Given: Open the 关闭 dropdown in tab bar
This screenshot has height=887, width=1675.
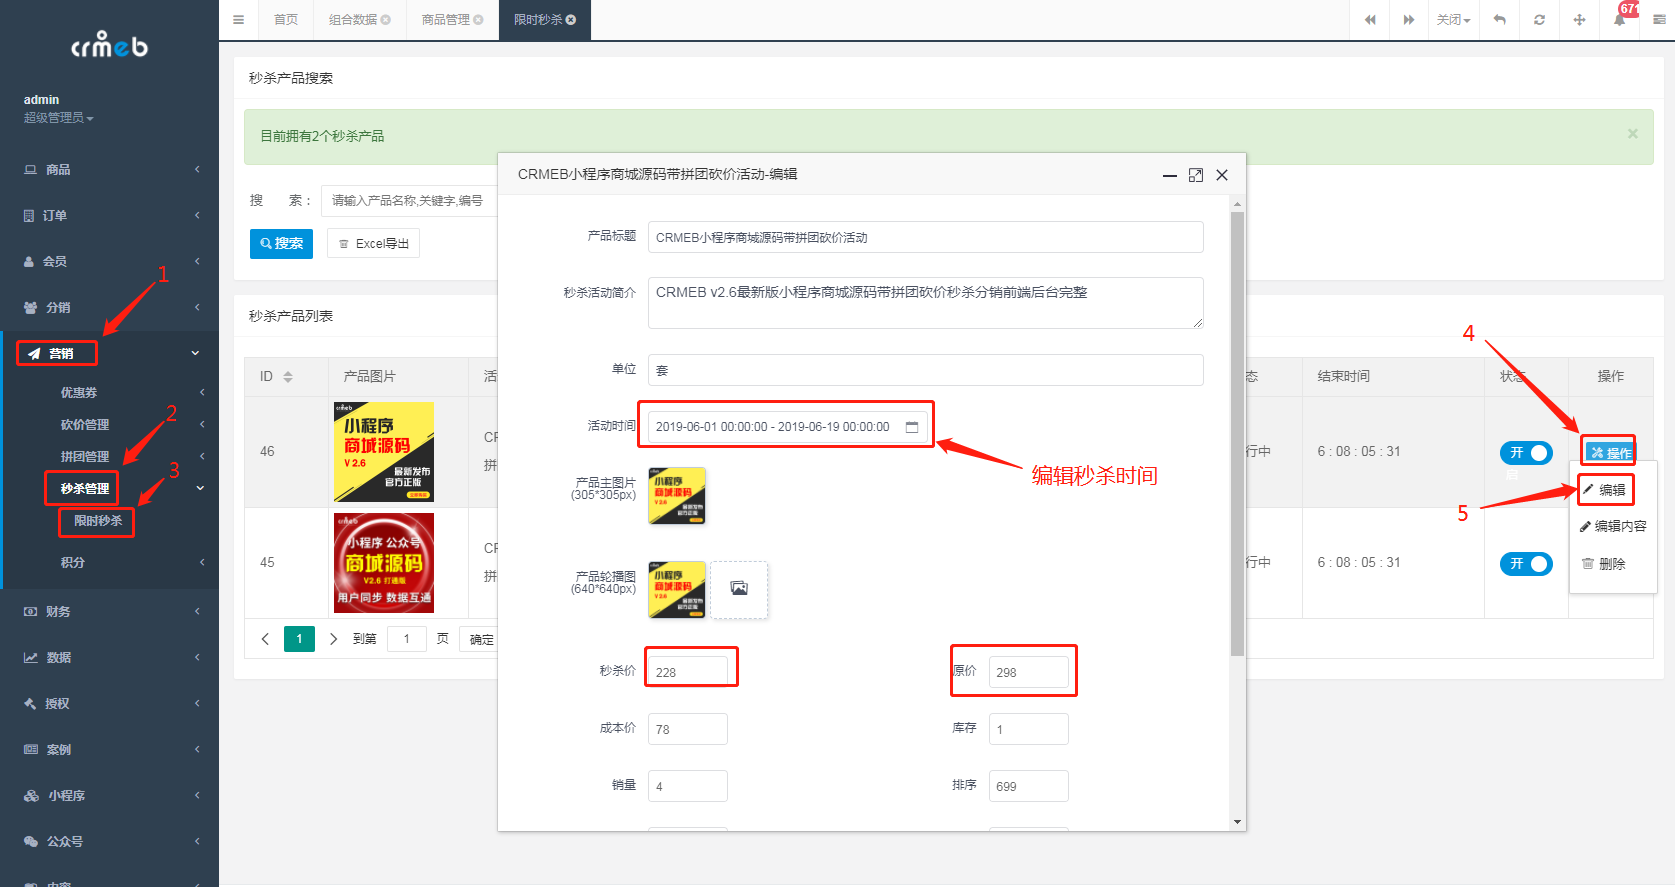Looking at the screenshot, I should 1453,19.
